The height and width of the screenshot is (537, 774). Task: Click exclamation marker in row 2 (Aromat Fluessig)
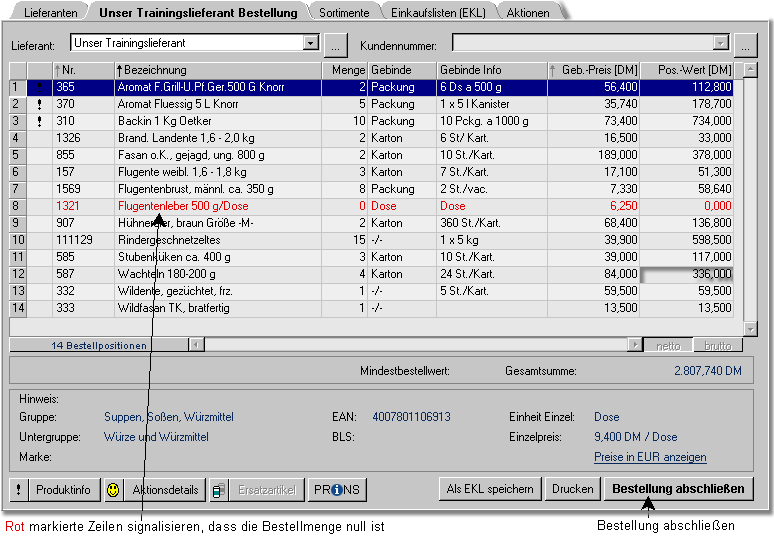coord(39,104)
